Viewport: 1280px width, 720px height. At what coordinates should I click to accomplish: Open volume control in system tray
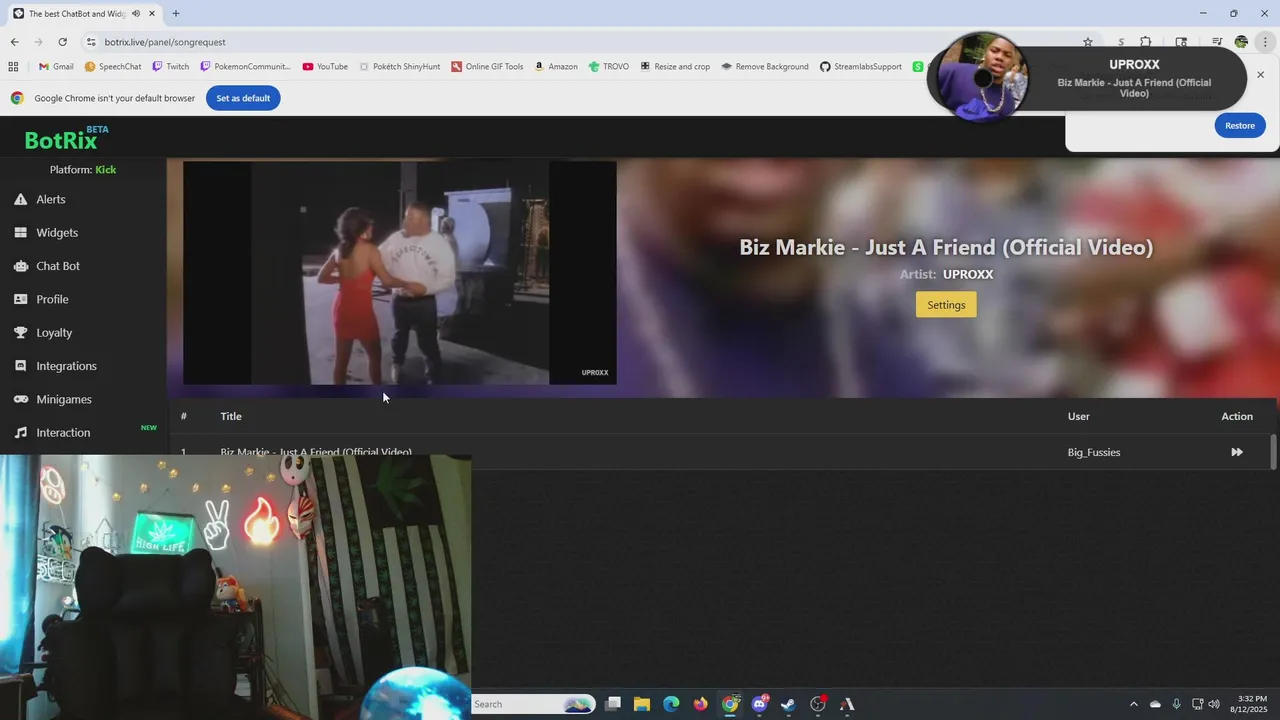pos(1214,704)
